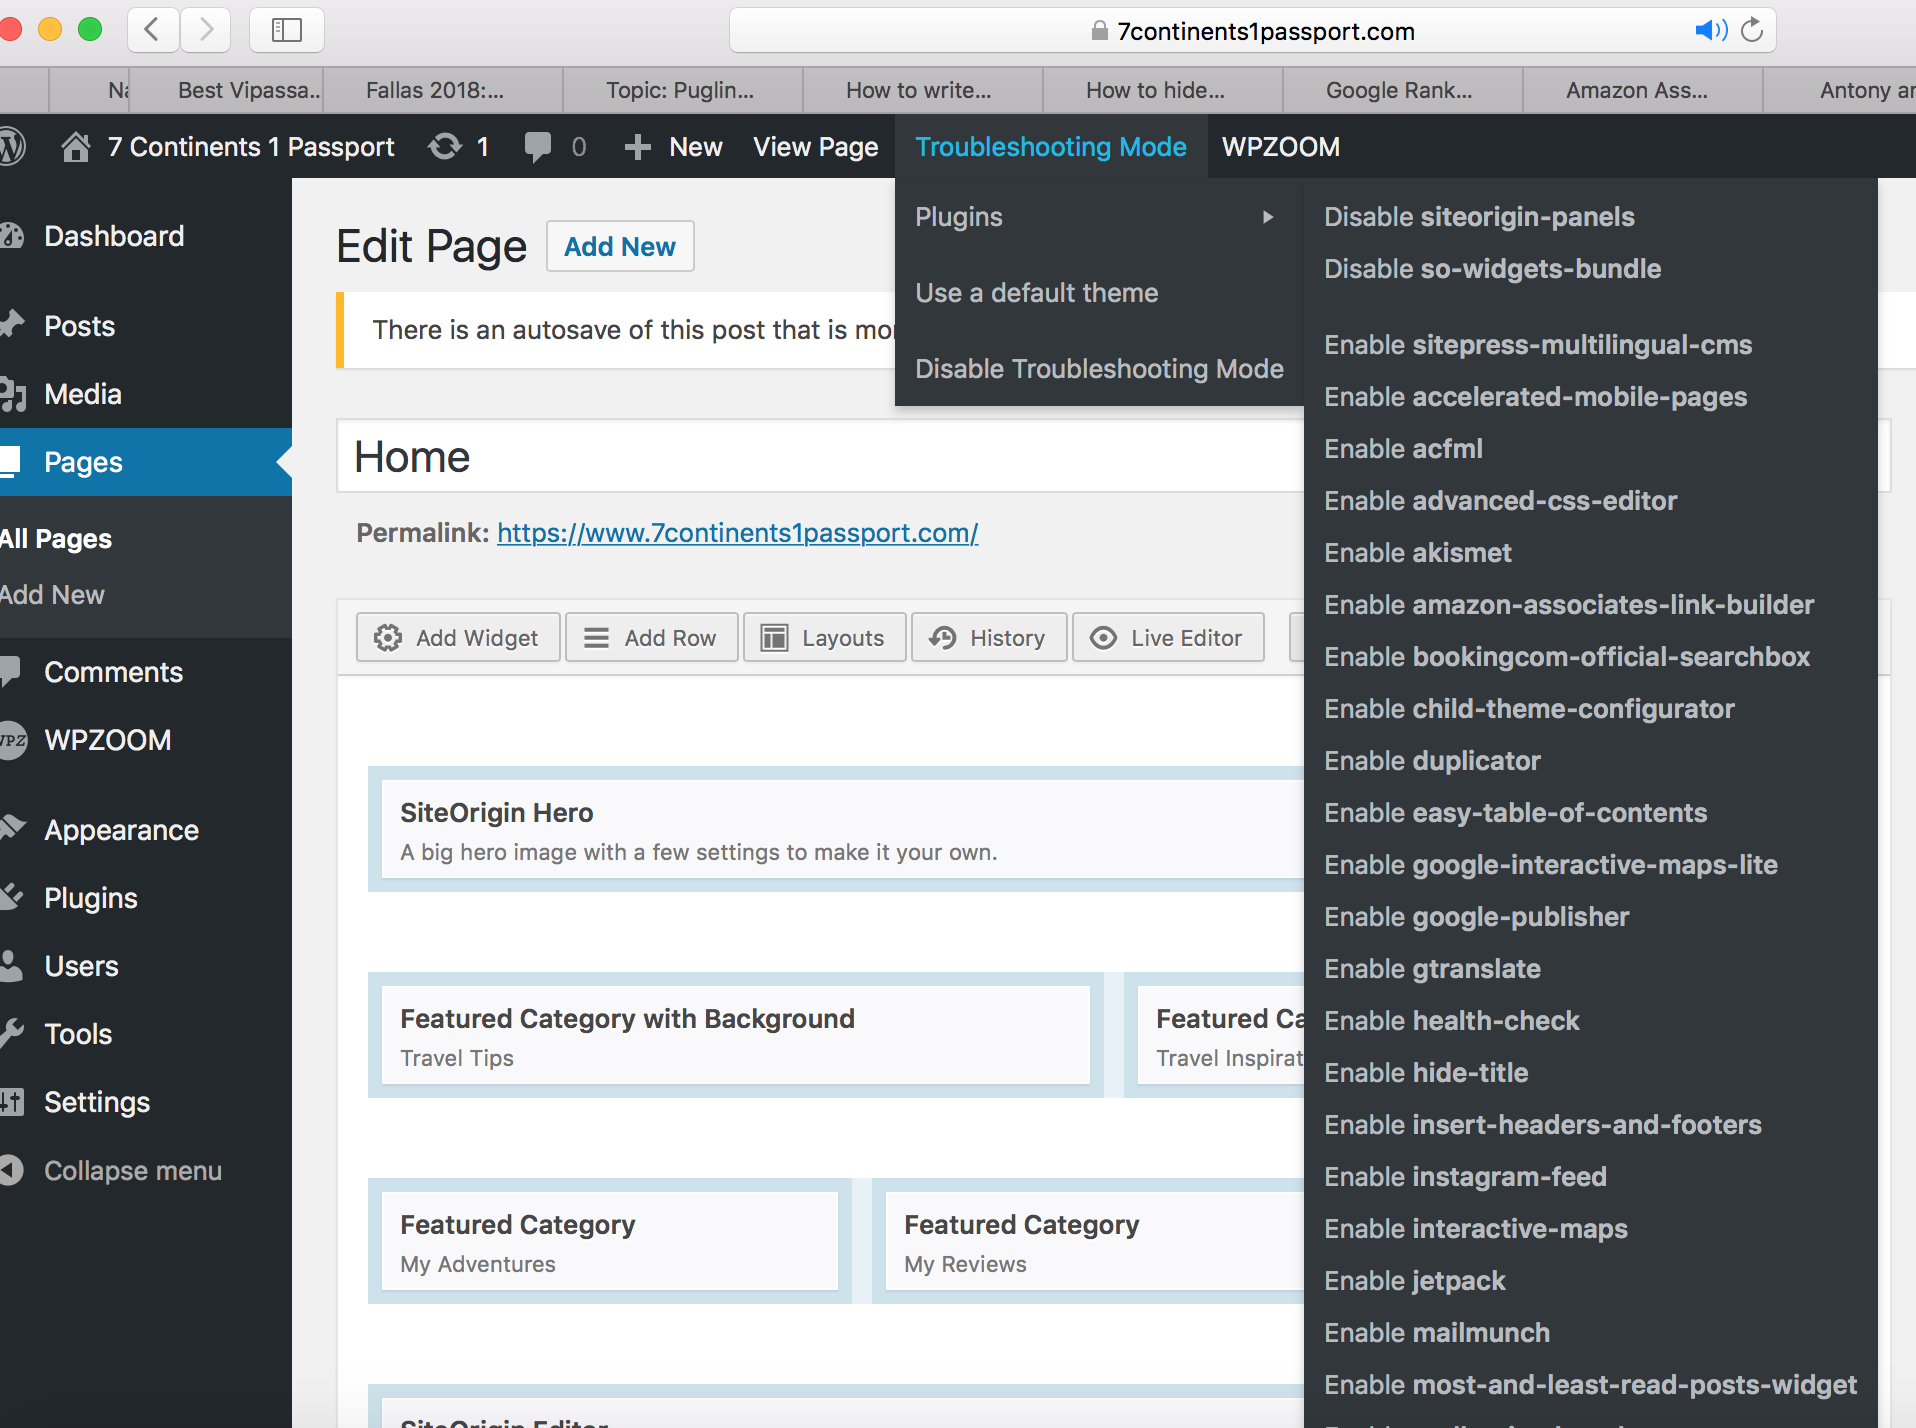Select Disable Troubleshooting Mode
This screenshot has width=1916, height=1428.
[1099, 369]
